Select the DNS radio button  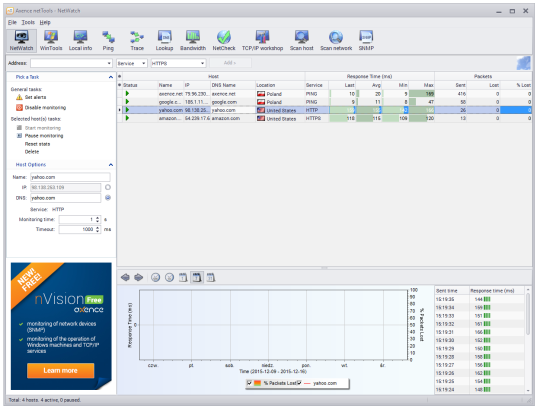[108, 198]
